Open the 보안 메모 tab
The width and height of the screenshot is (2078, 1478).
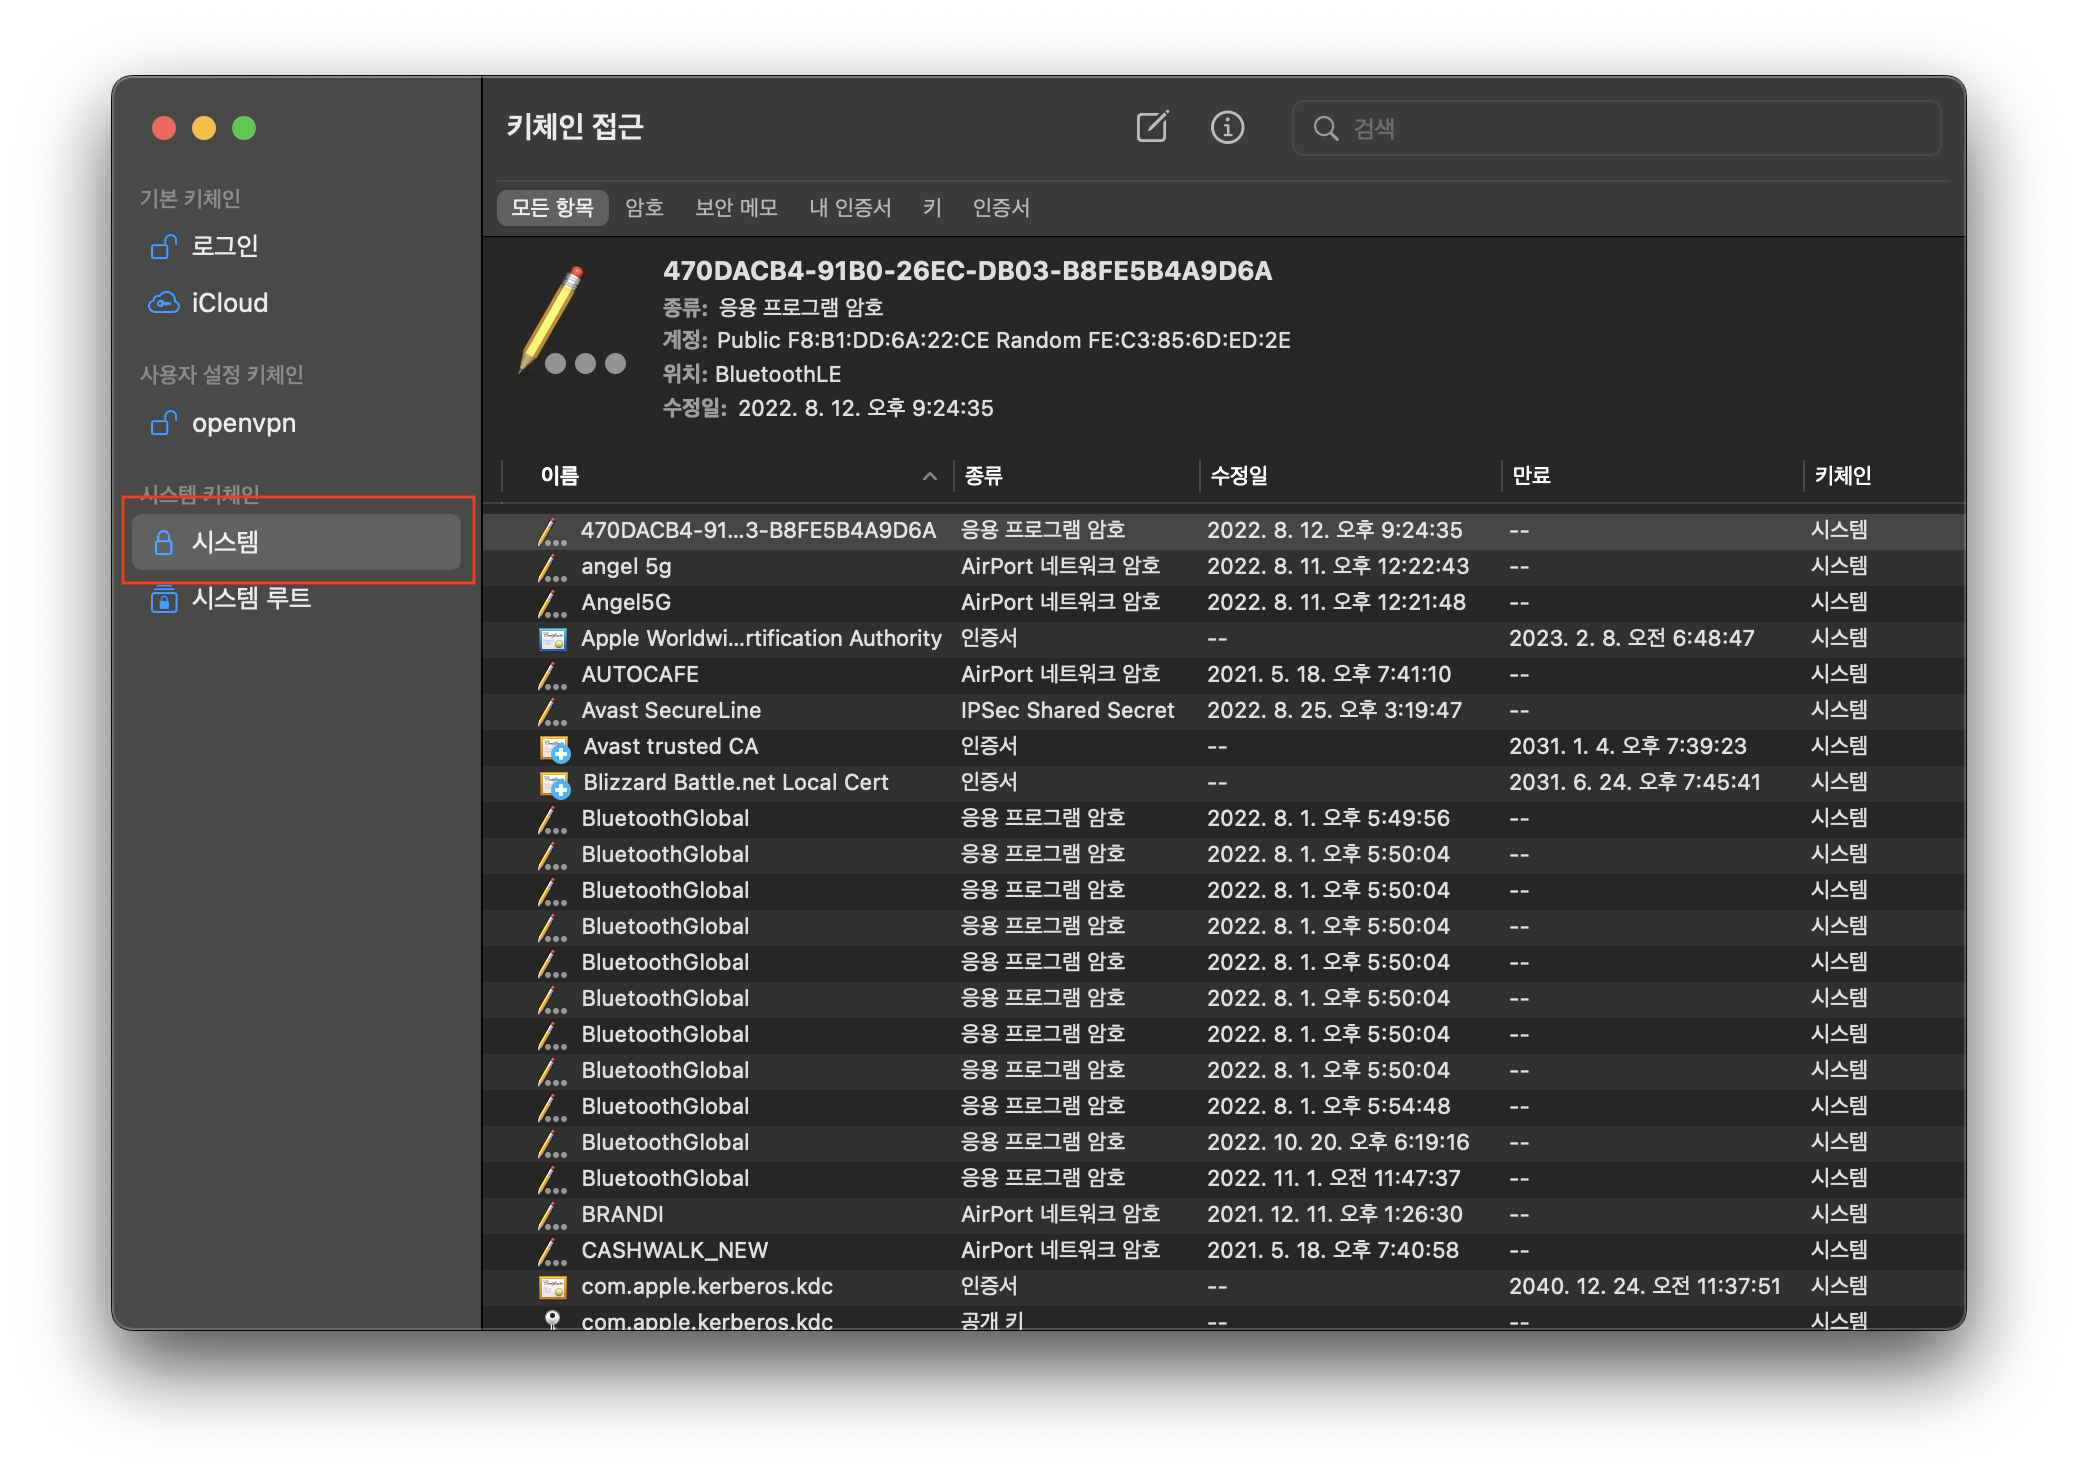point(736,208)
